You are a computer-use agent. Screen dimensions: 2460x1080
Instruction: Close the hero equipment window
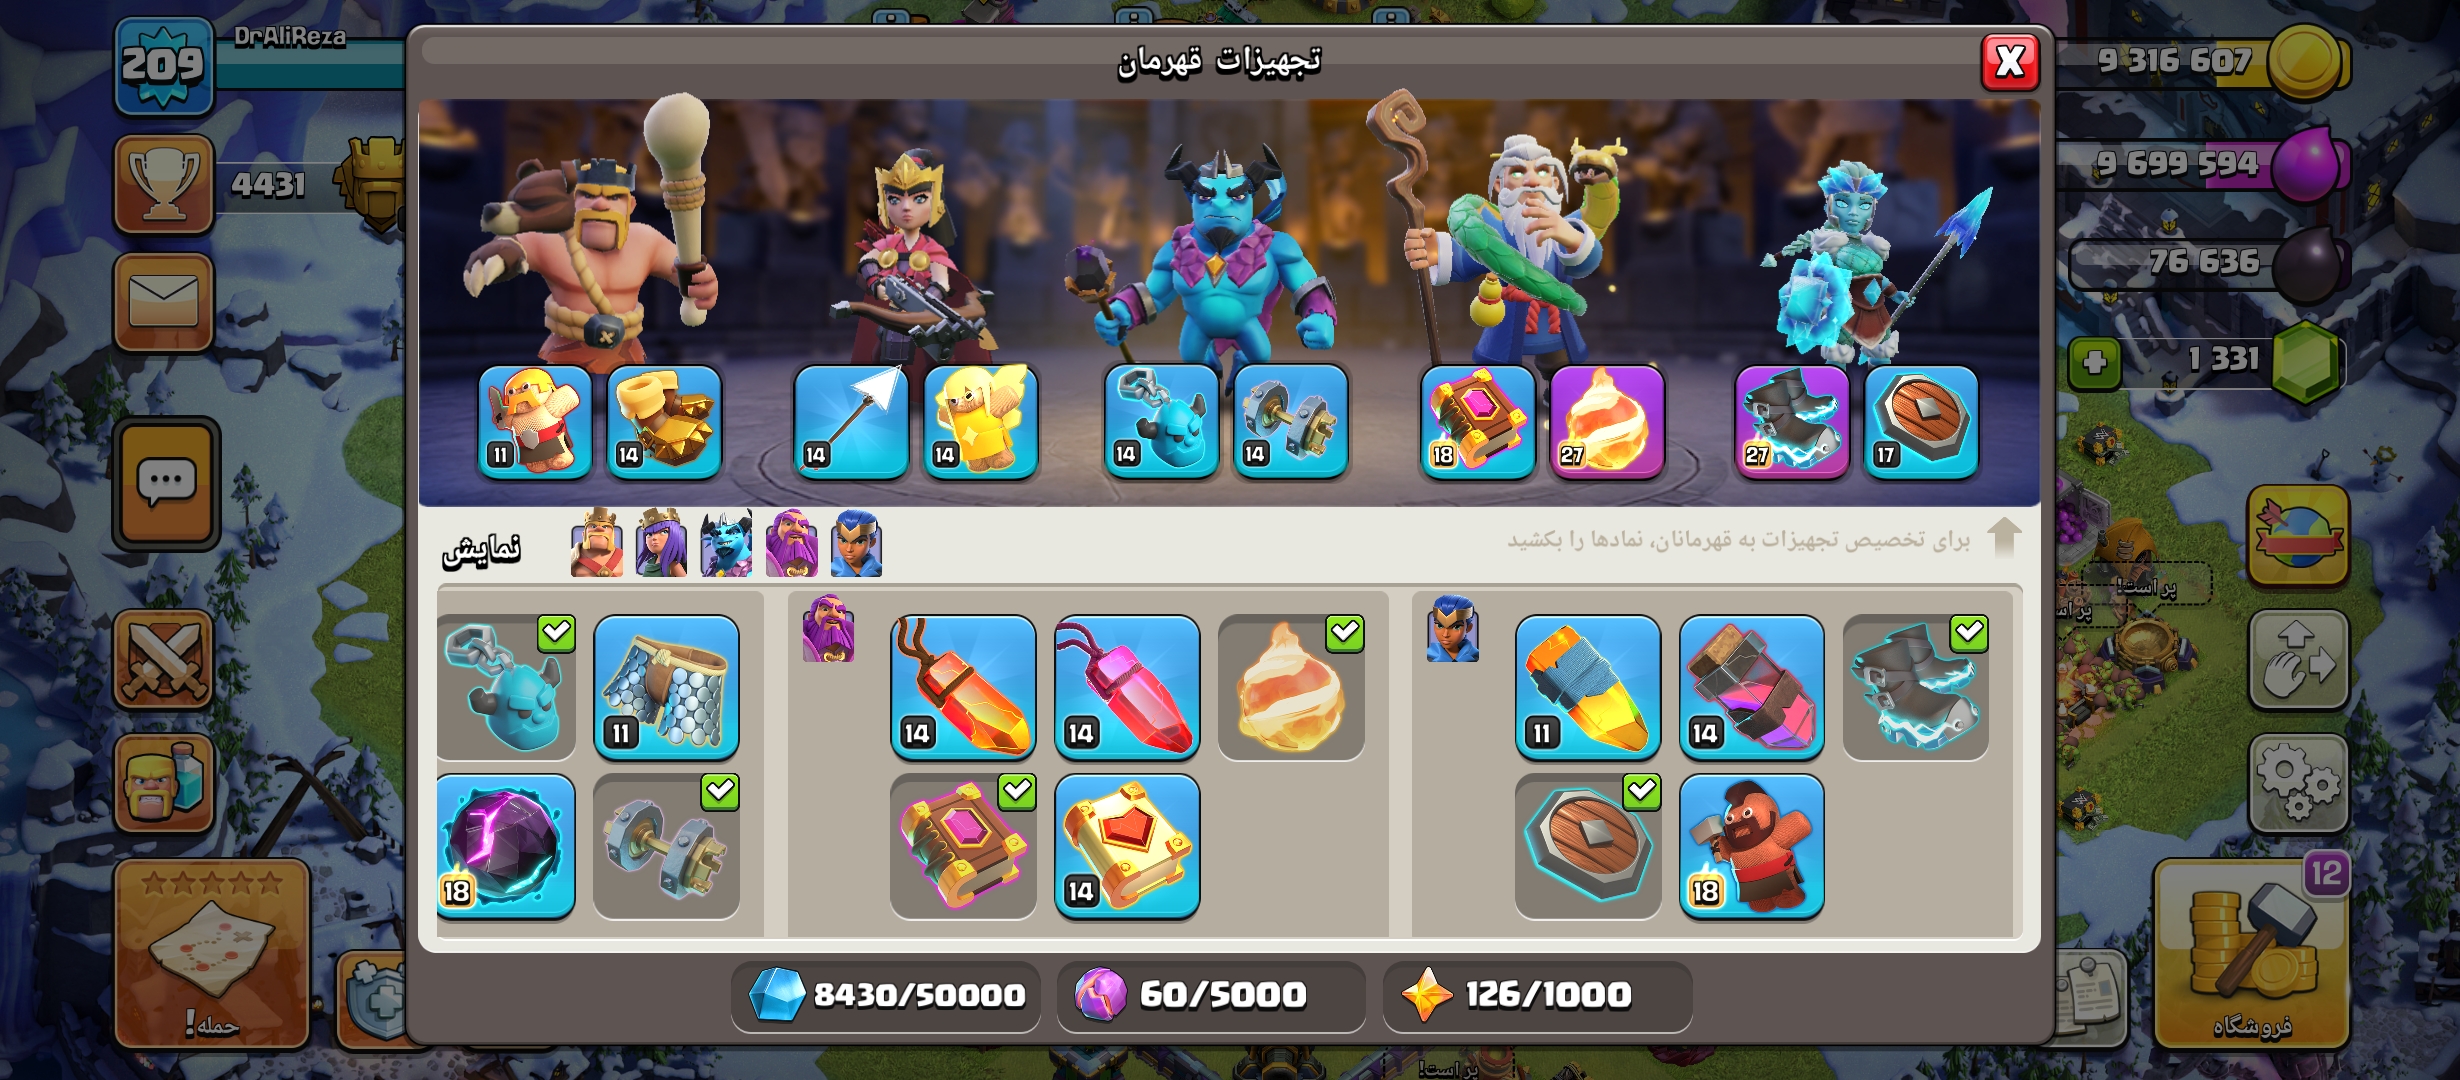click(2010, 63)
